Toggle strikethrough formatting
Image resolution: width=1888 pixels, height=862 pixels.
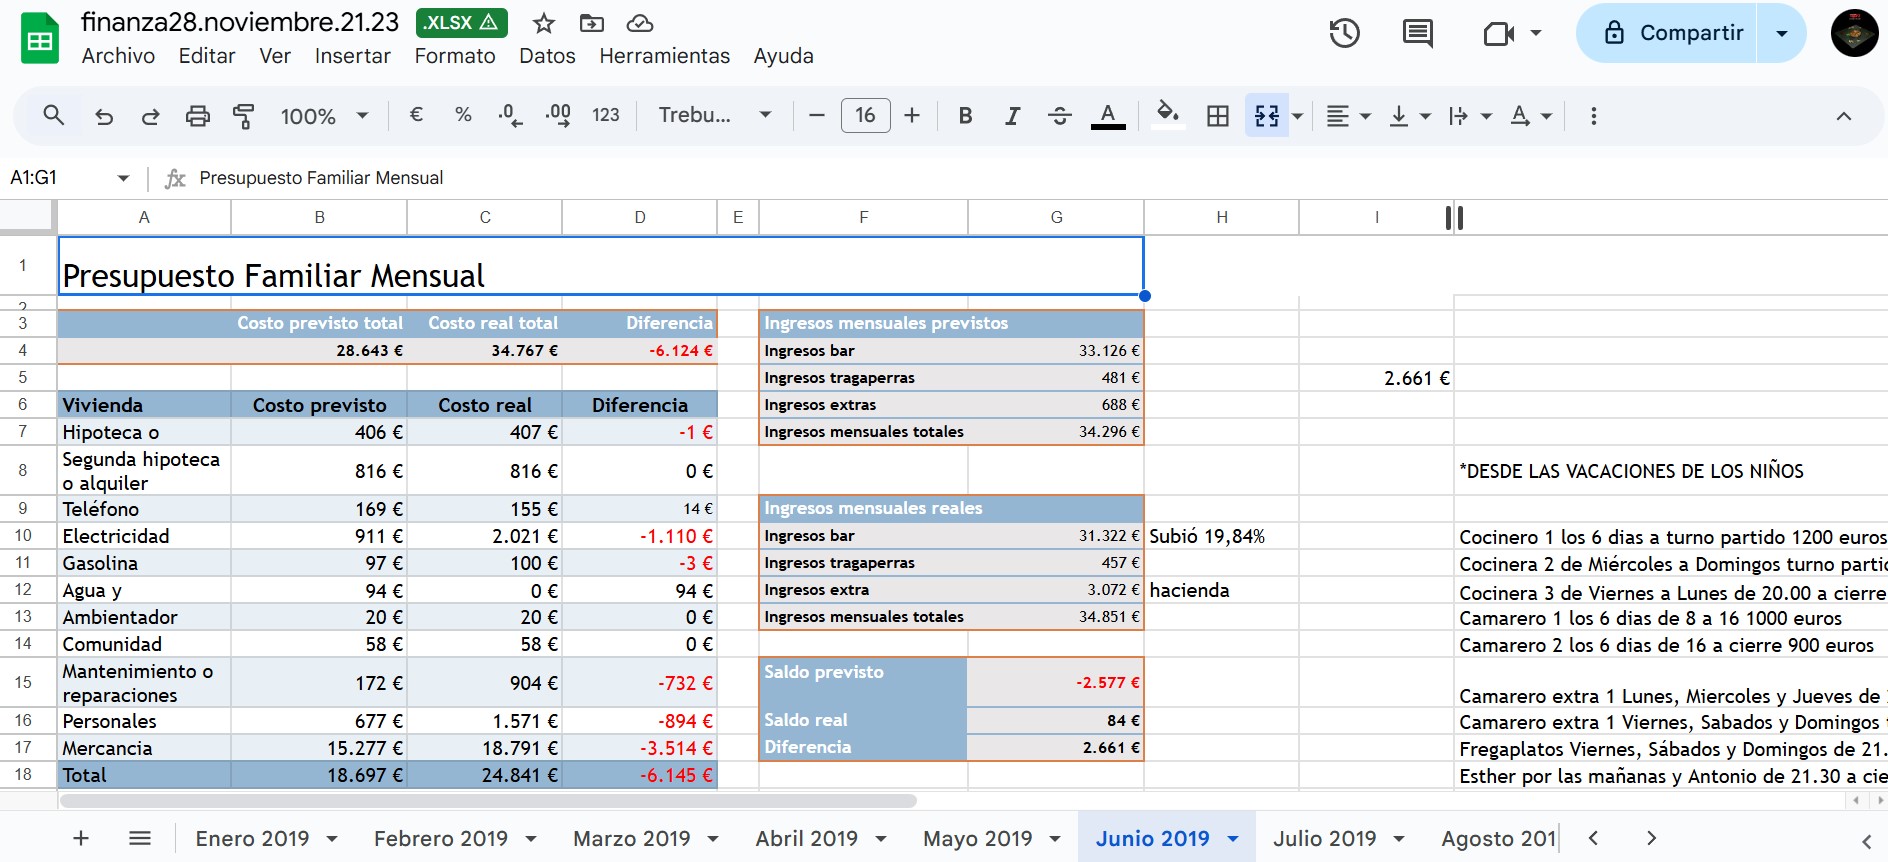1059,116
